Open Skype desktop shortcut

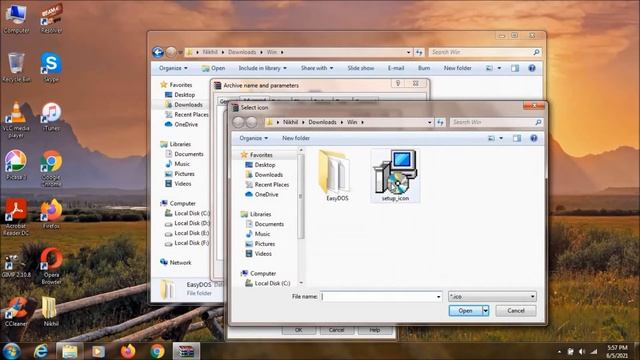pos(51,67)
